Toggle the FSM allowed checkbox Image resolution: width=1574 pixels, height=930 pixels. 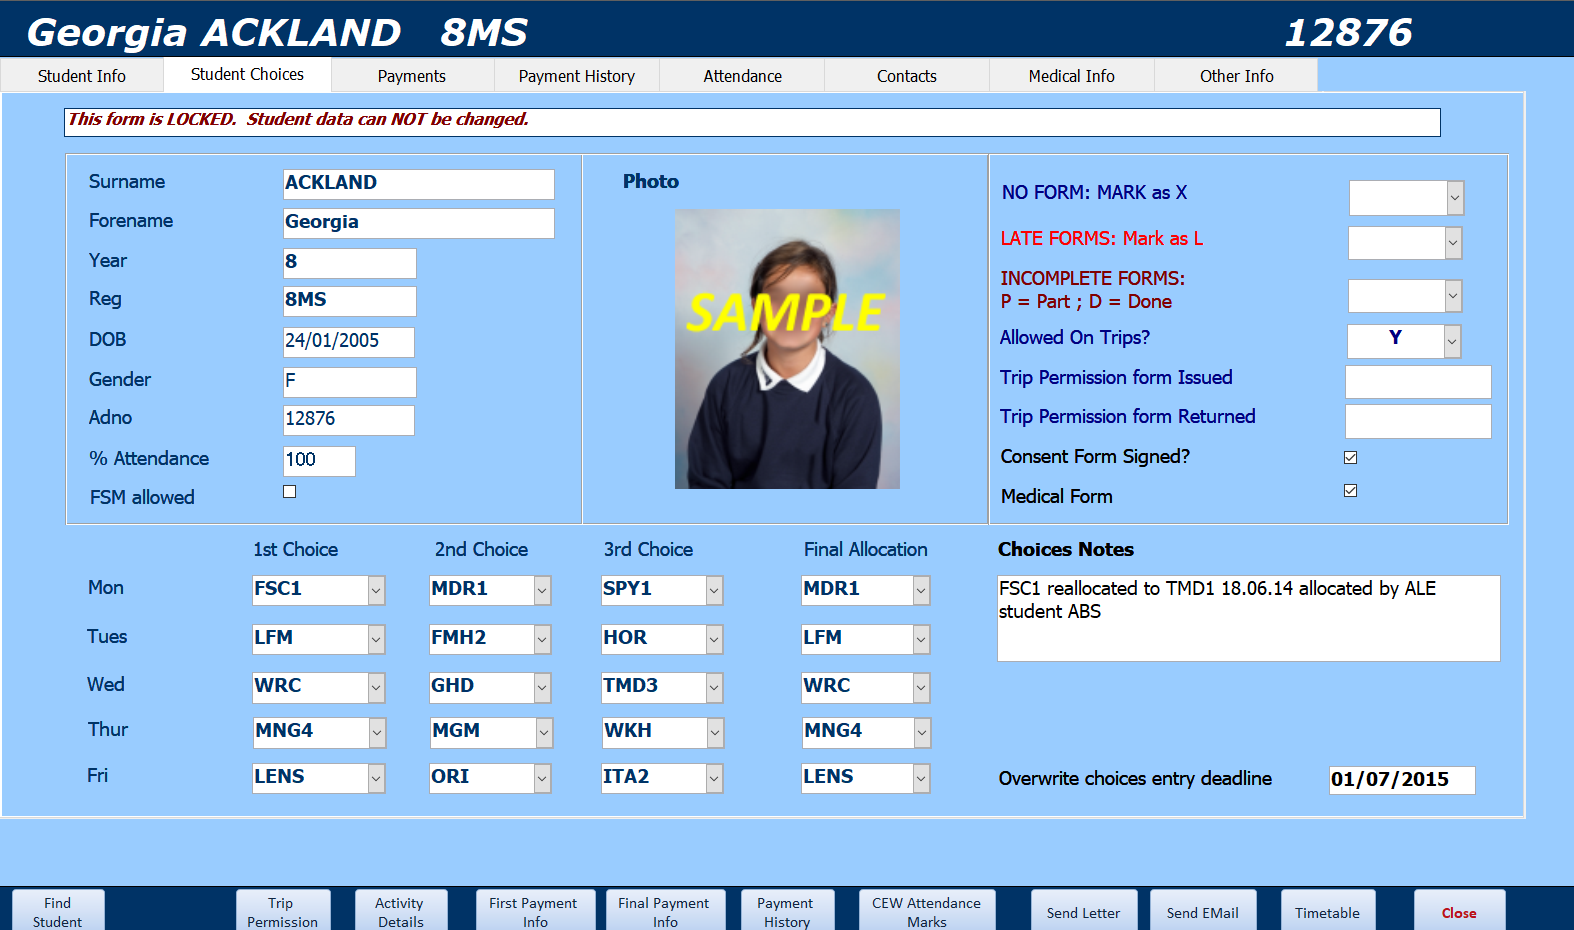pos(290,491)
